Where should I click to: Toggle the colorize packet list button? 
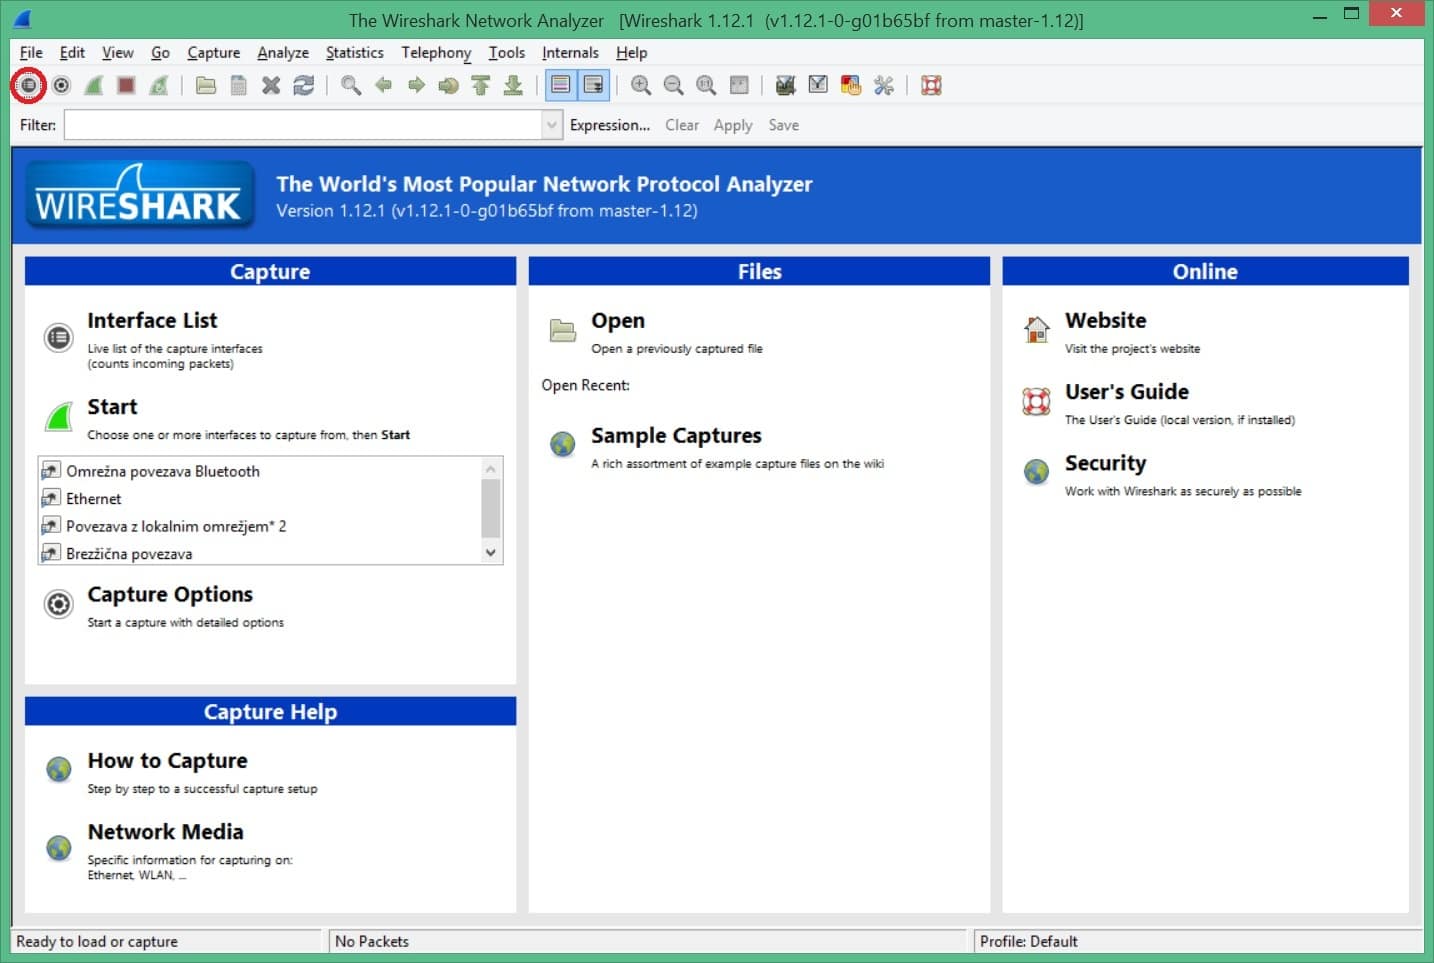pos(561,86)
